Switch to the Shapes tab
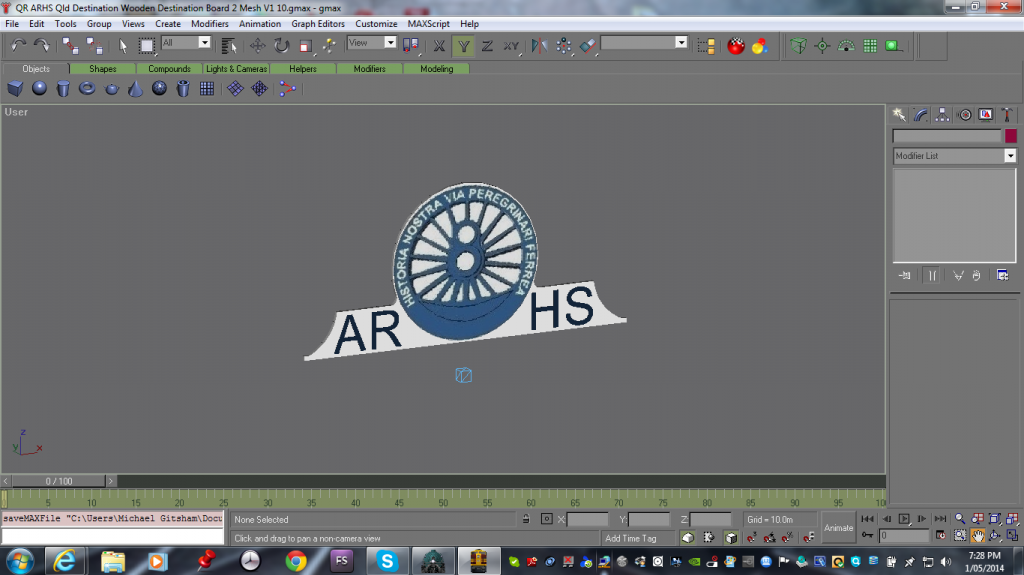 (103, 69)
